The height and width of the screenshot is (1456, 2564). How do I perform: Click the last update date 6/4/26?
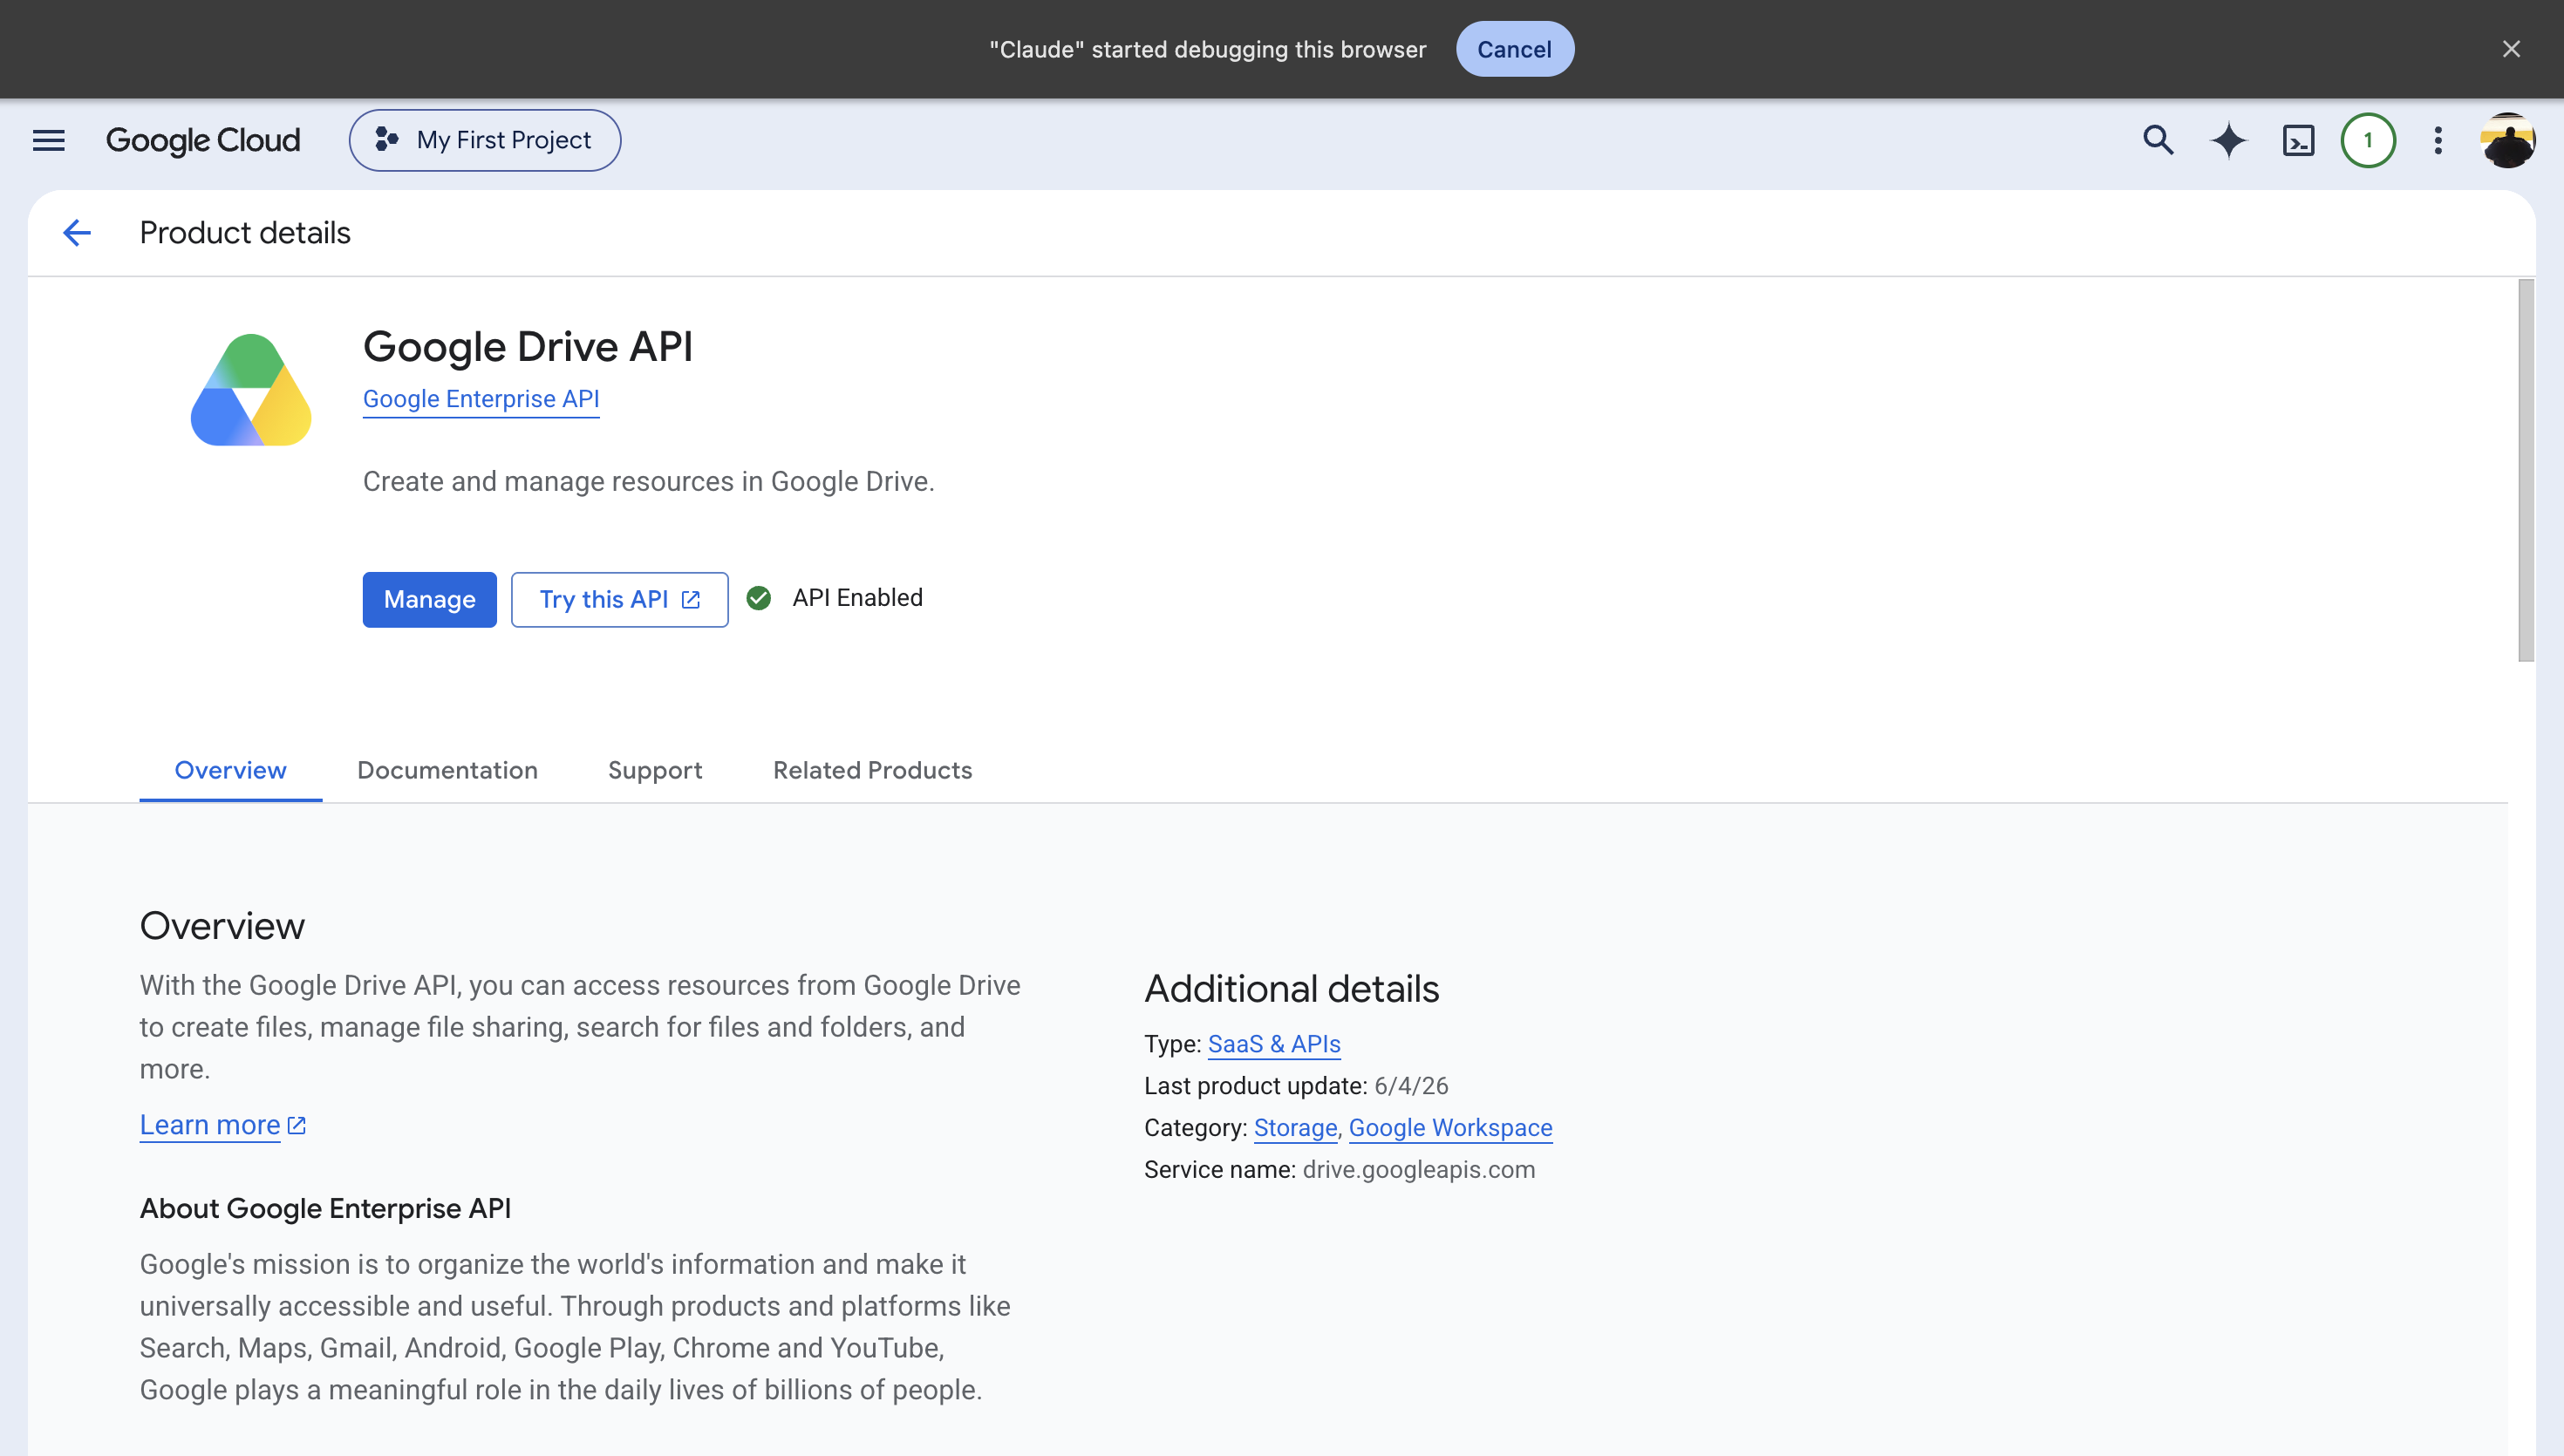pos(1411,1086)
